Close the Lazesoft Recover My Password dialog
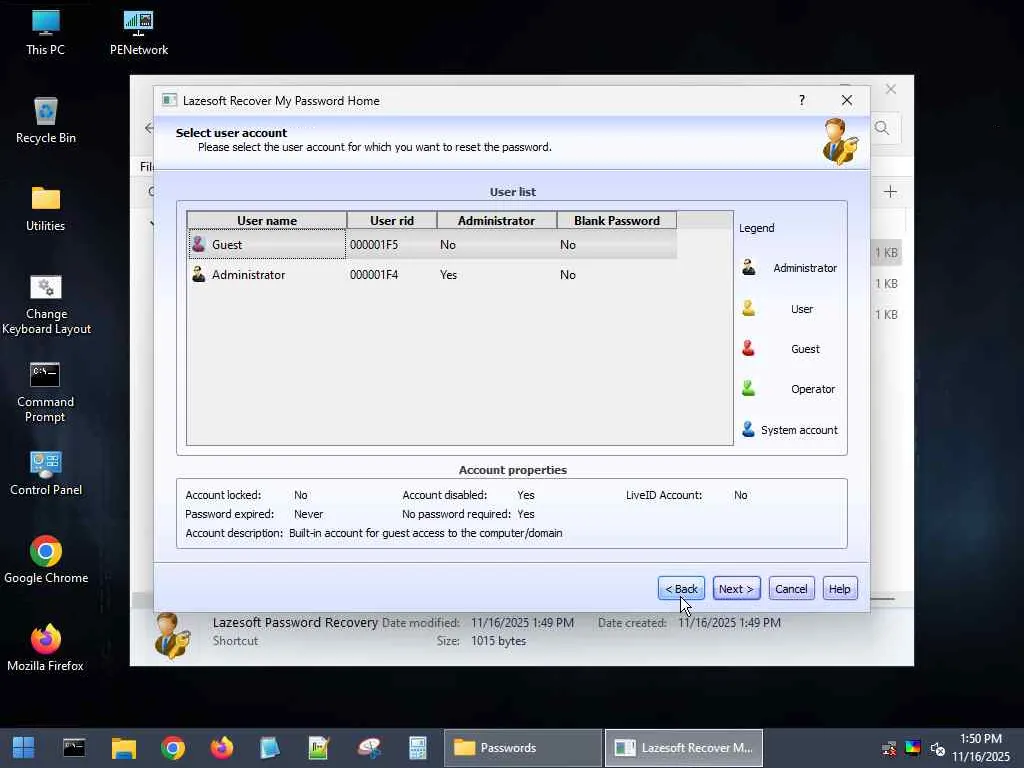1024x768 pixels. pos(846,100)
